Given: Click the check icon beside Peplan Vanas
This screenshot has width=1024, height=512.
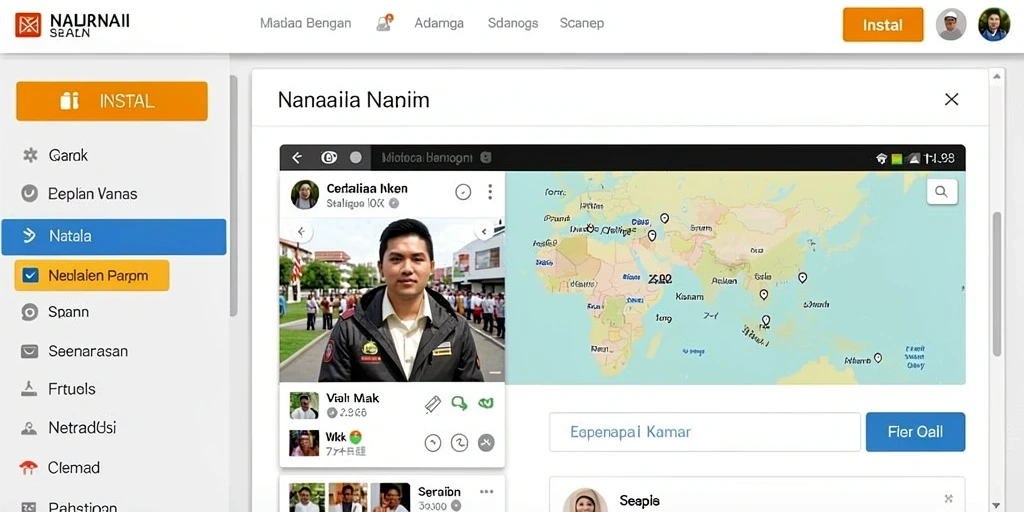Looking at the screenshot, I should (29, 194).
